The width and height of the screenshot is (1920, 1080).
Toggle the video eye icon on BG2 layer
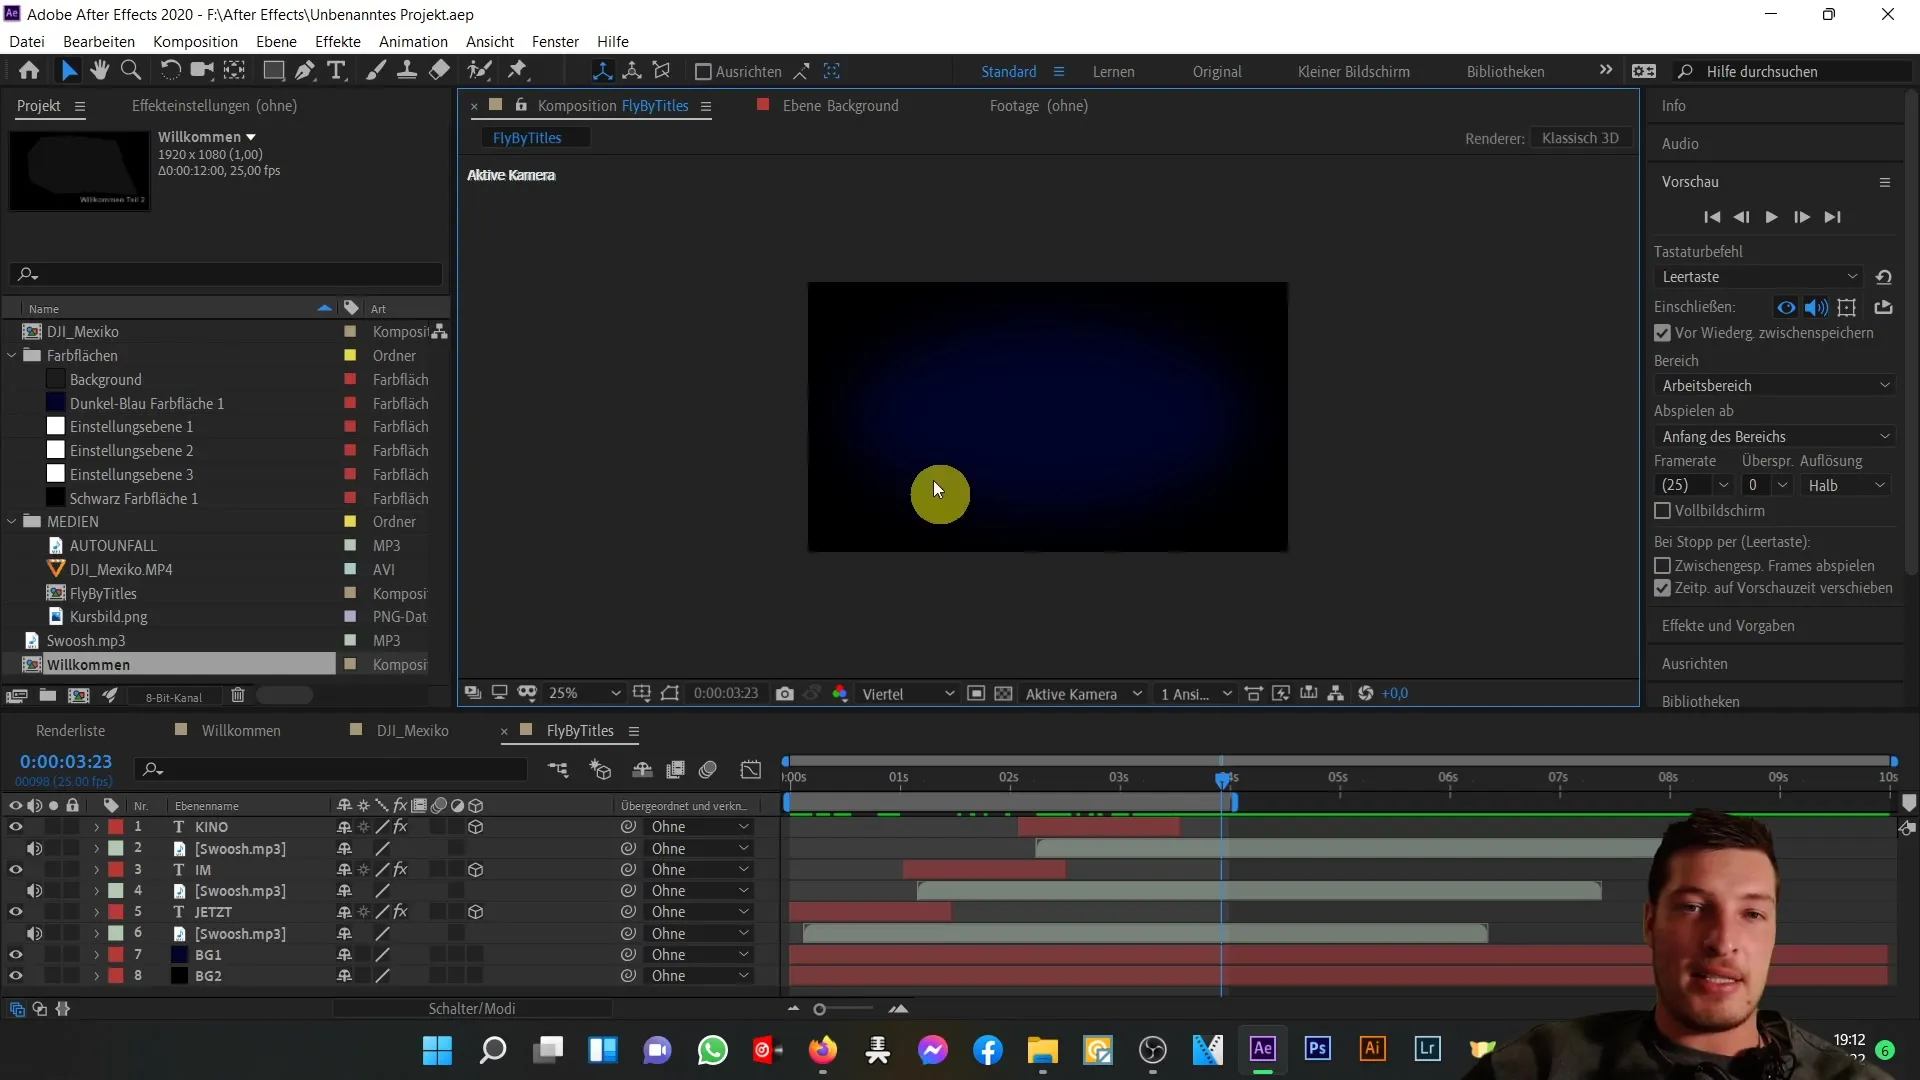coord(16,976)
